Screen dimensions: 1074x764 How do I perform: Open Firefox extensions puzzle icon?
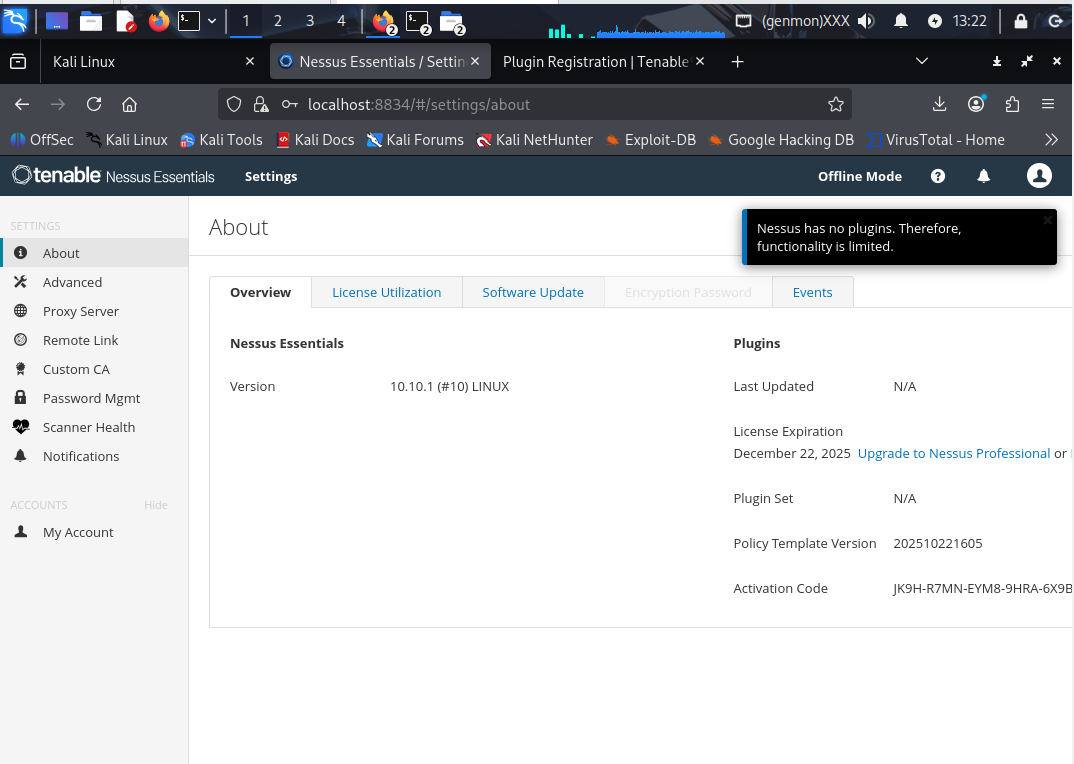pos(1012,104)
